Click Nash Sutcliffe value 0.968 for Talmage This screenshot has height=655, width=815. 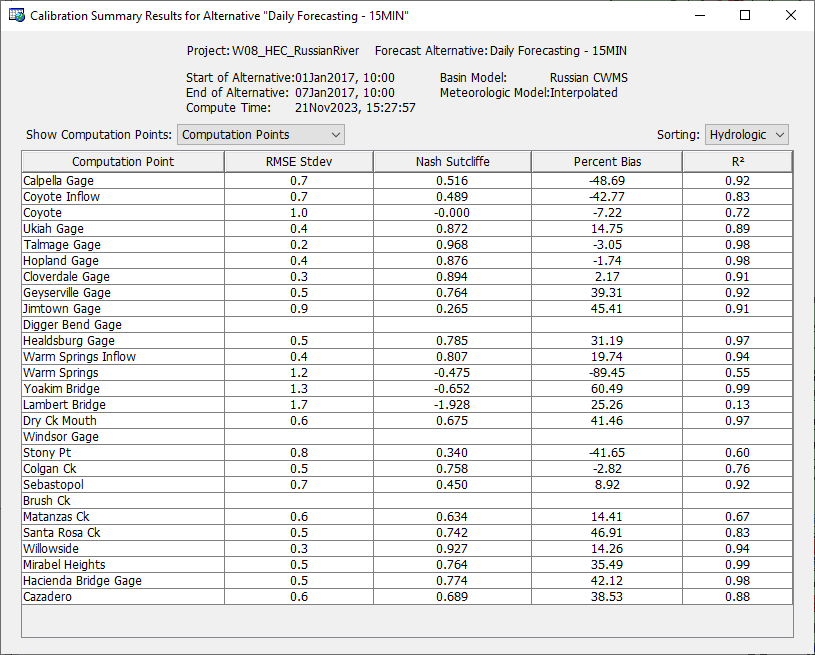coord(452,245)
